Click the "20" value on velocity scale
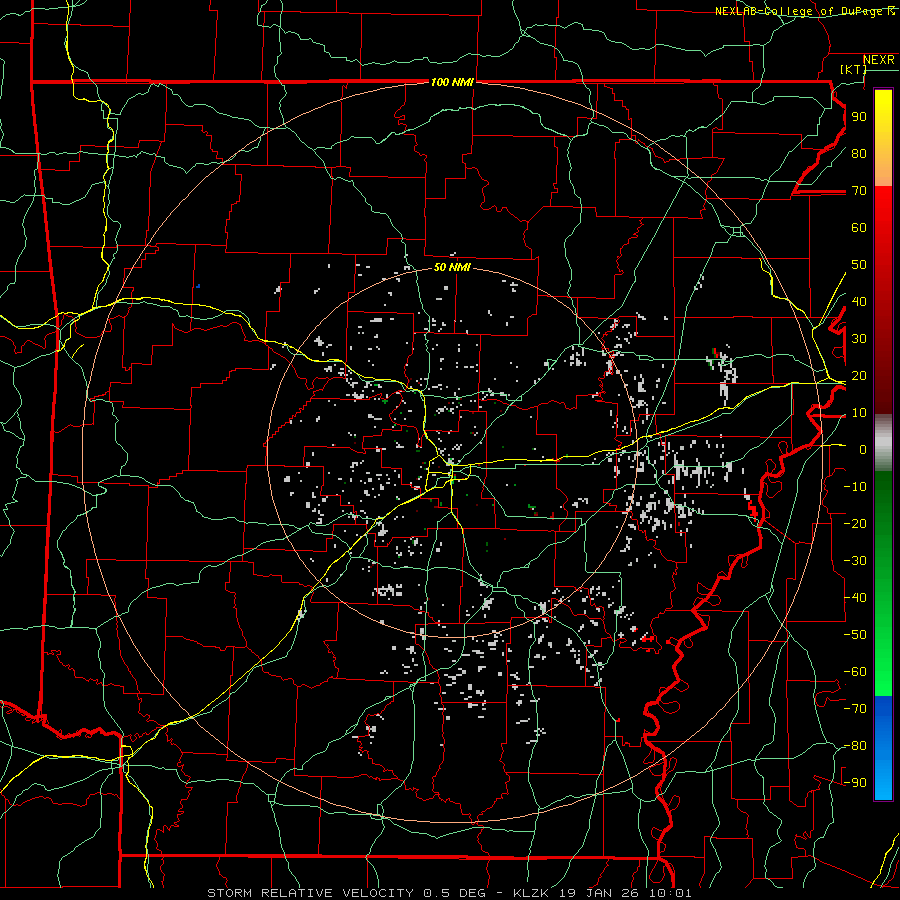The image size is (900, 900). (859, 375)
